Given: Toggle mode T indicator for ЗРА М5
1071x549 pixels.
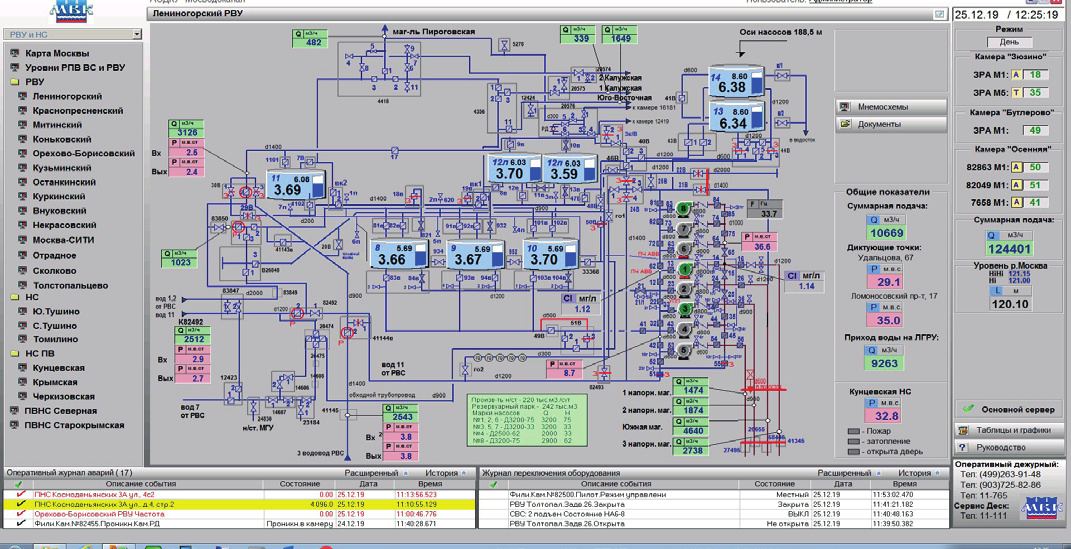Looking at the screenshot, I should coord(1018,93).
